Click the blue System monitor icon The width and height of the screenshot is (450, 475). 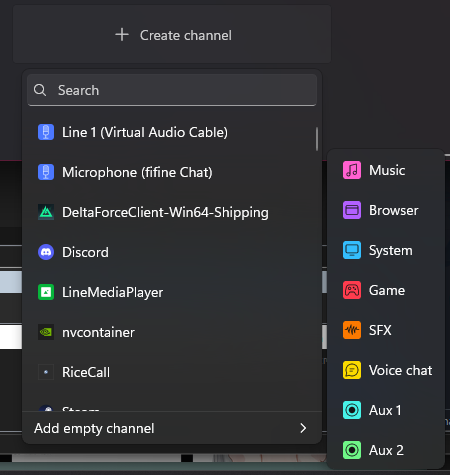point(352,250)
